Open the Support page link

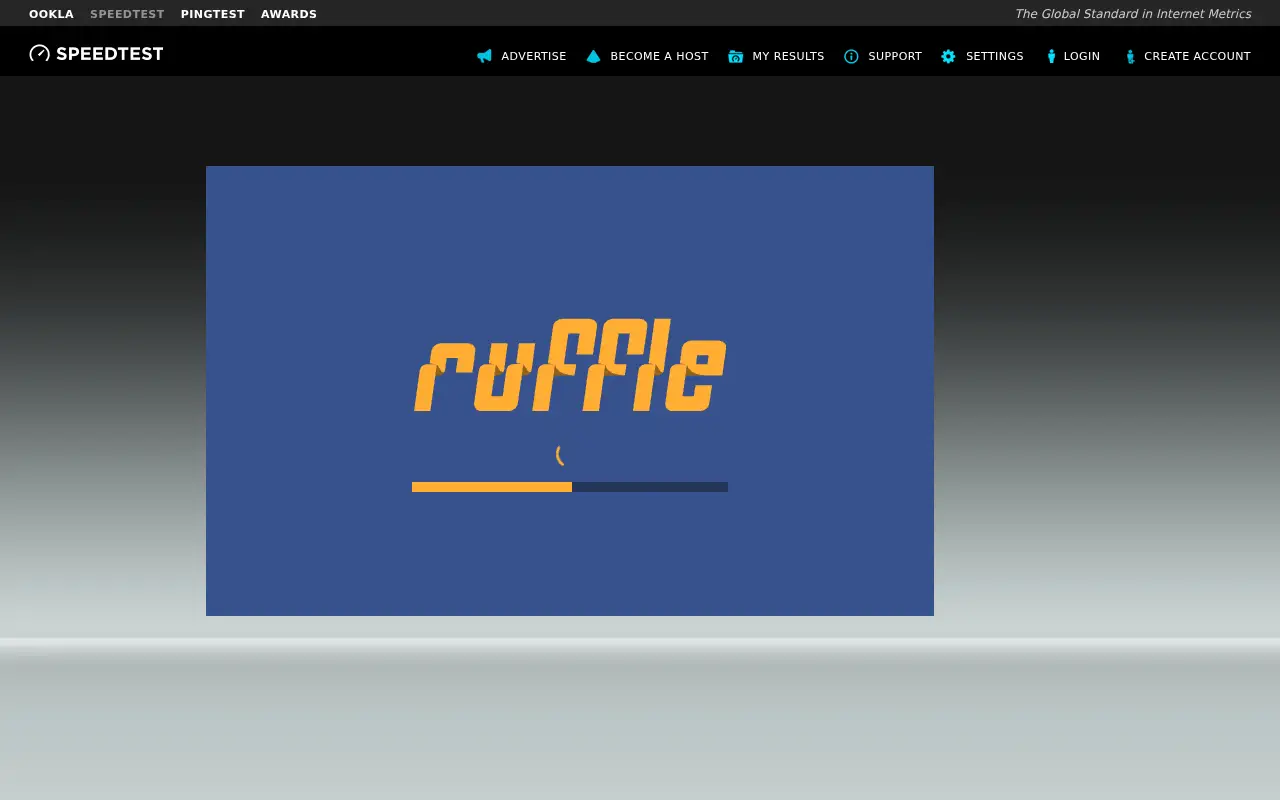pyautogui.click(x=895, y=56)
